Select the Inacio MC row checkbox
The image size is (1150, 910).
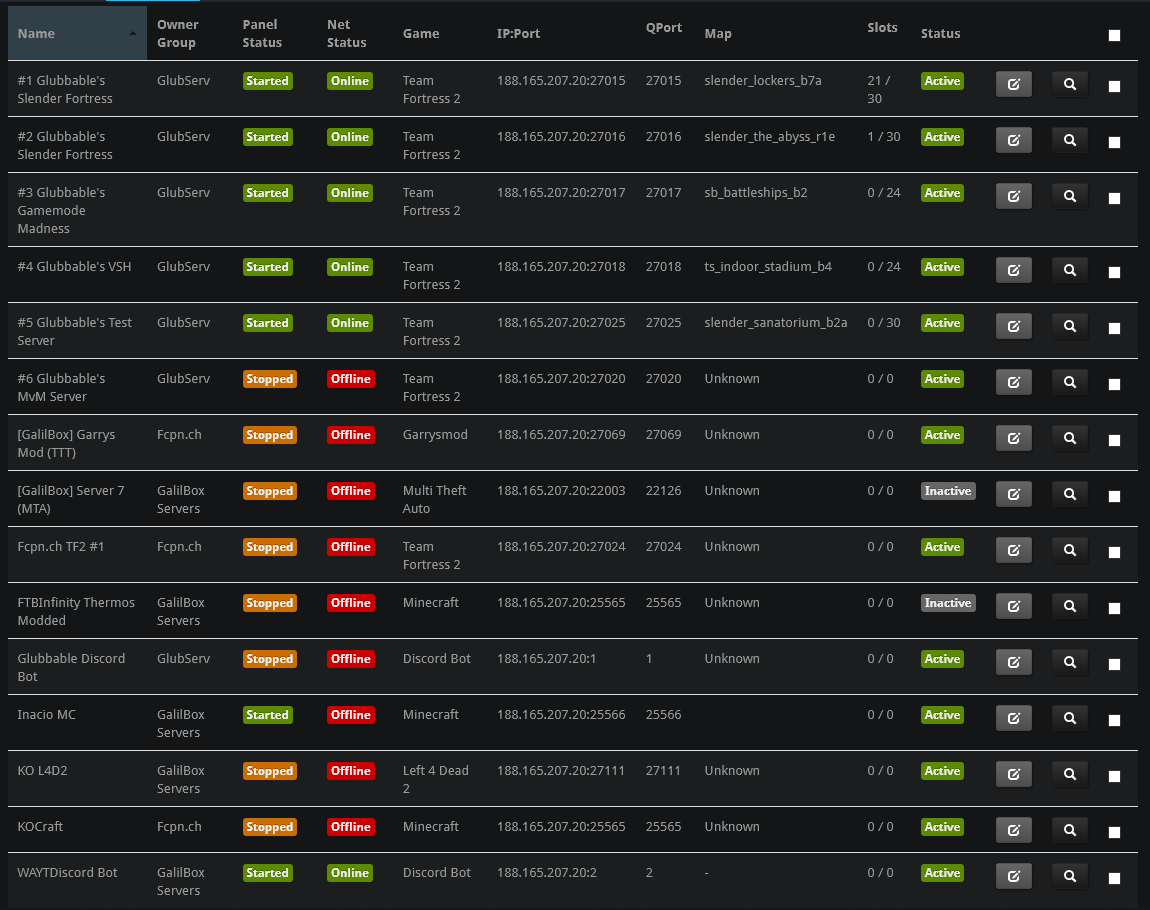pos(1114,721)
